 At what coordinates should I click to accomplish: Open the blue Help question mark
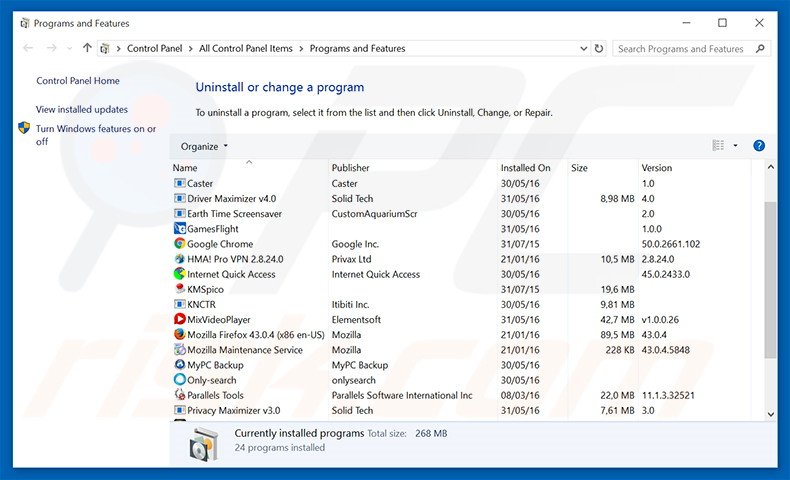[759, 146]
